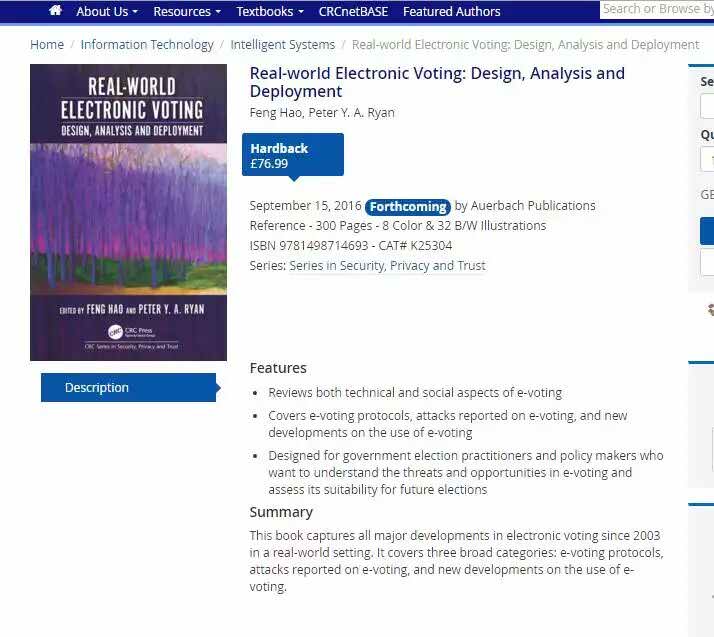The height and width of the screenshot is (637, 714).
Task: Click the Forthcoming status badge
Action: [408, 206]
